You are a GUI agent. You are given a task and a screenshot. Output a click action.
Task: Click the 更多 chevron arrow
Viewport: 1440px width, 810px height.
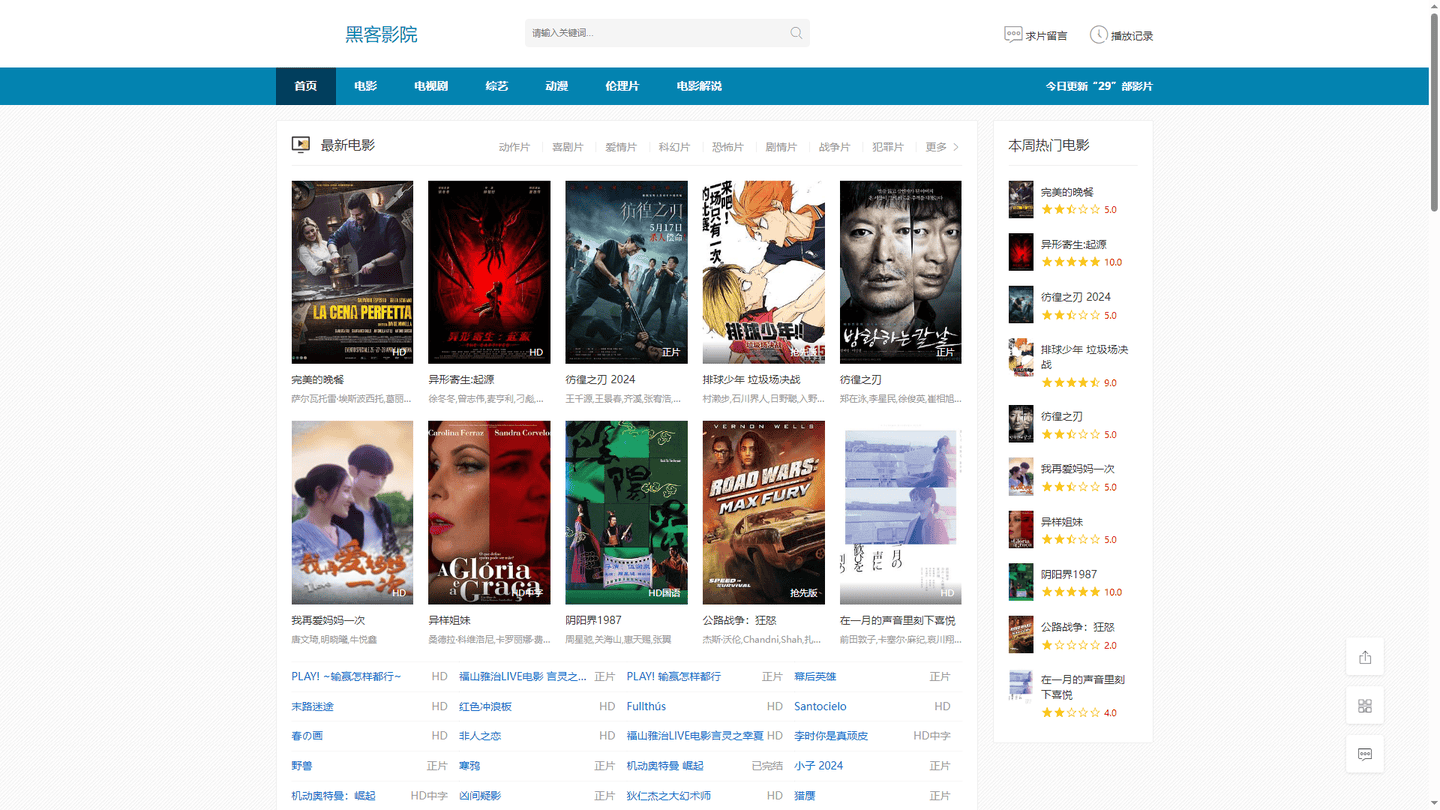click(x=956, y=147)
